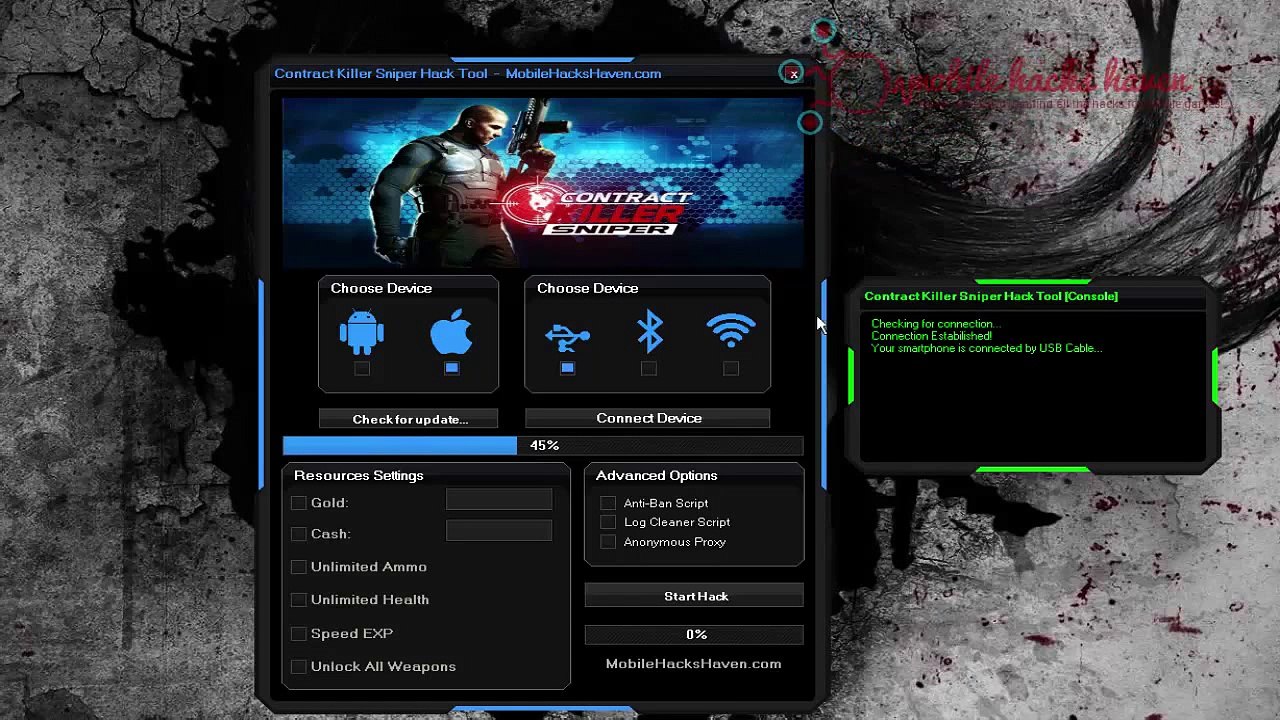Open the MobileHacksHaven.com link at bottom
This screenshot has height=720, width=1280.
[x=693, y=664]
